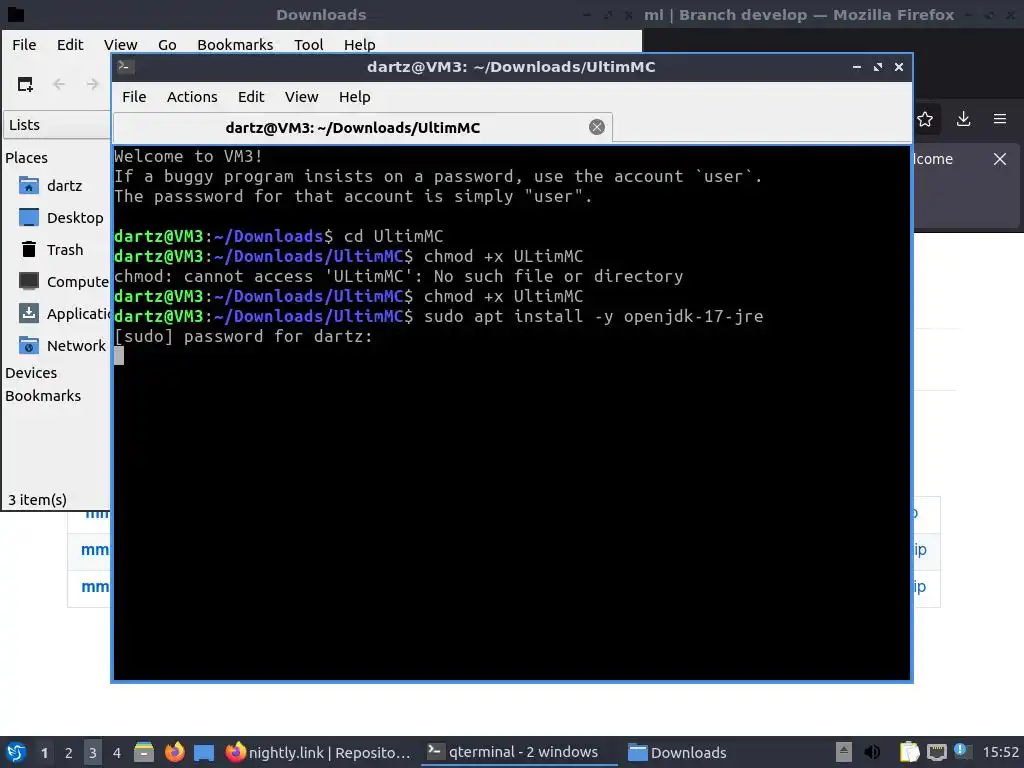
Task: Select the dartz@VM3 terminal tab
Action: click(x=362, y=127)
